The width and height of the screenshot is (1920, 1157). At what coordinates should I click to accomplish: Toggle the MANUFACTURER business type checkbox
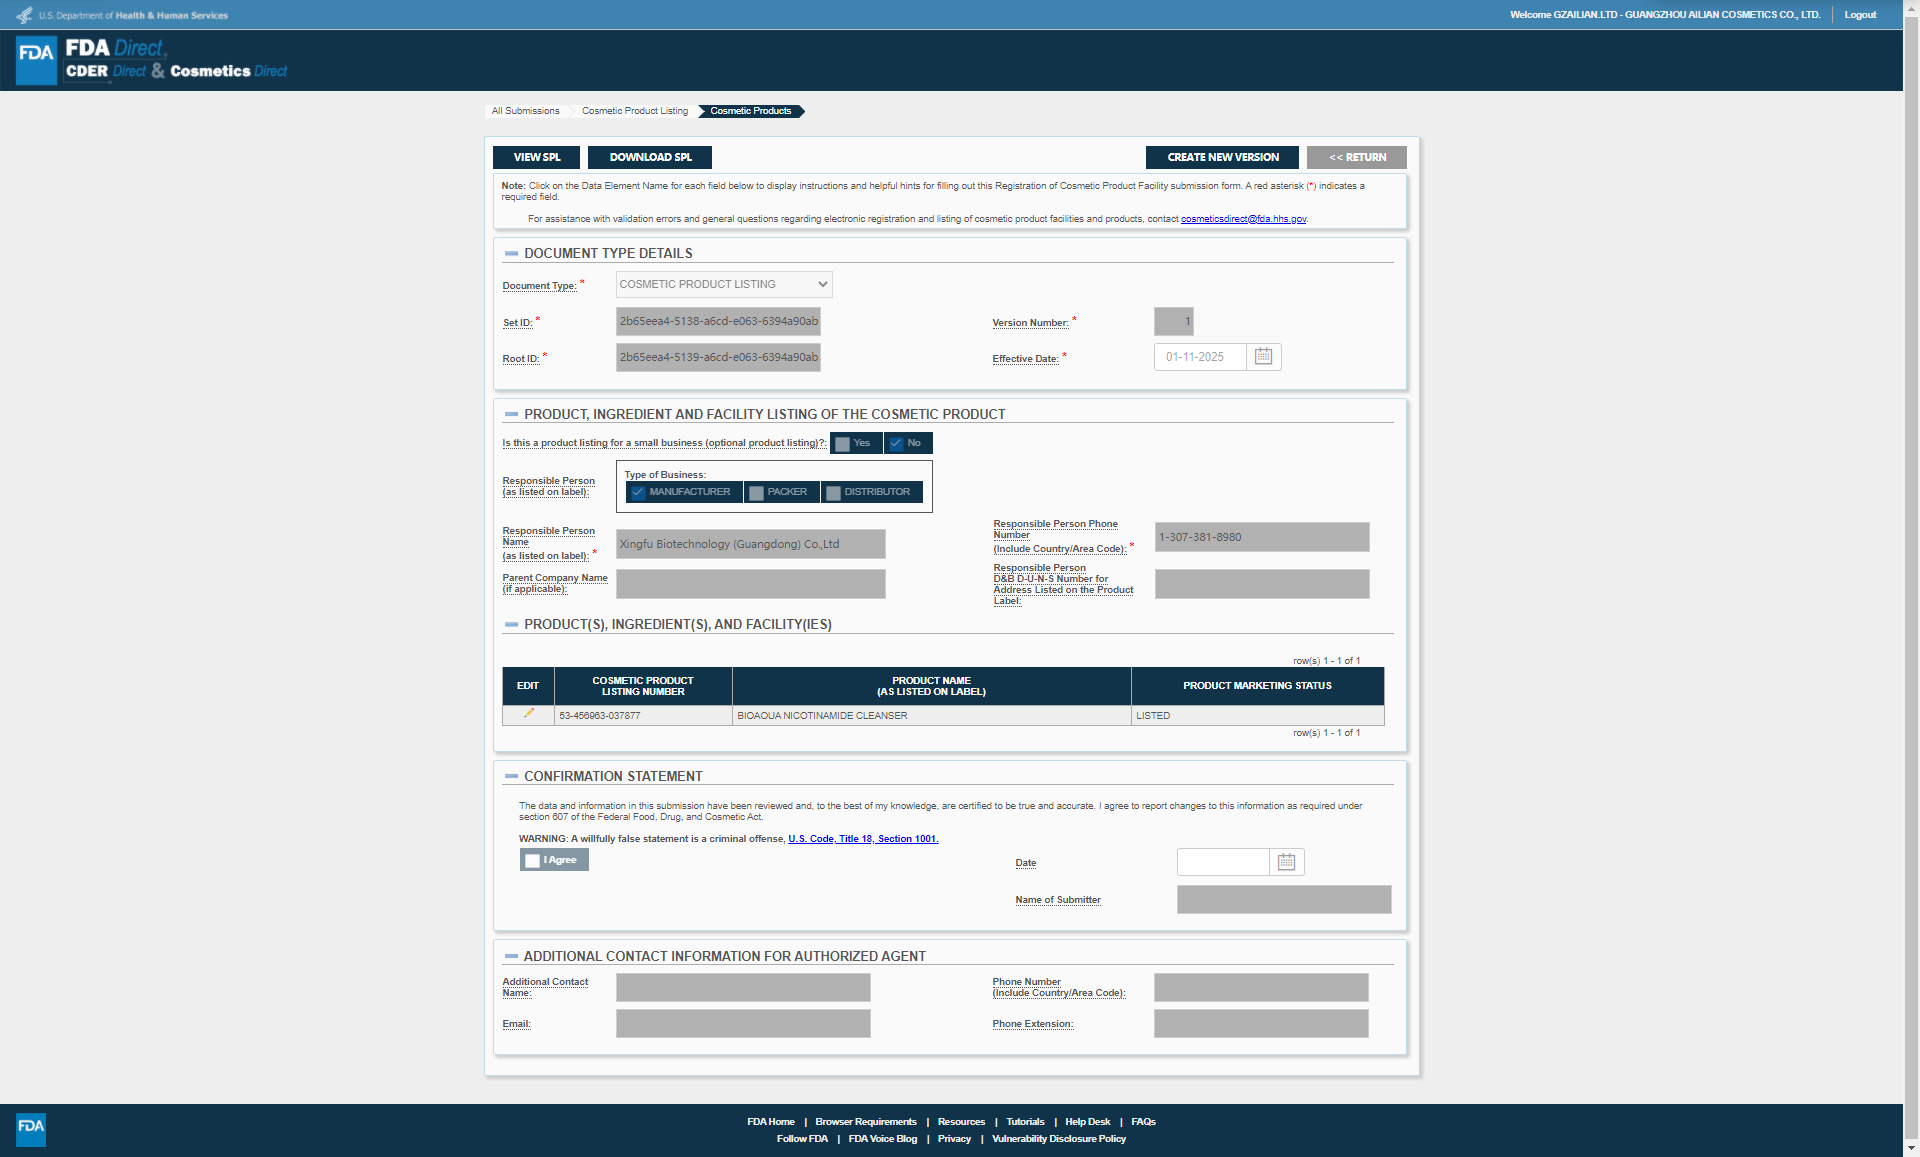pyautogui.click(x=638, y=493)
